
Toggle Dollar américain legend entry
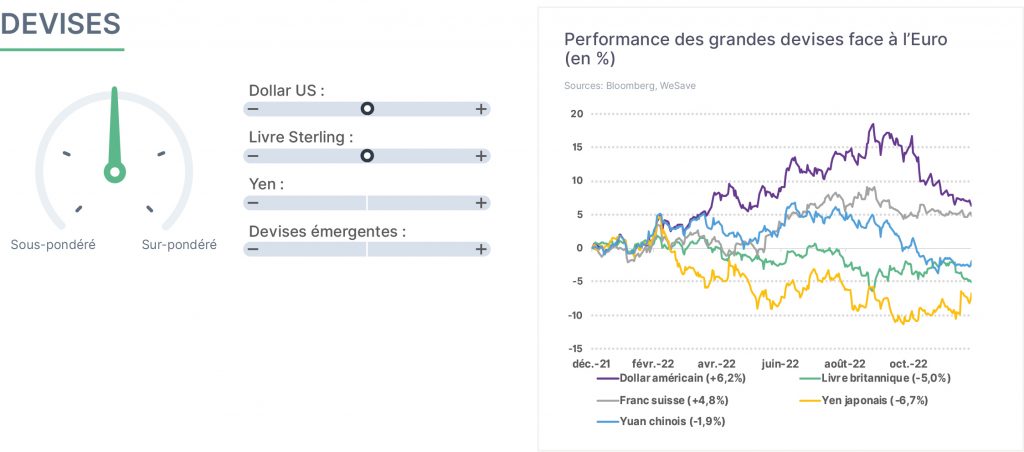click(671, 378)
